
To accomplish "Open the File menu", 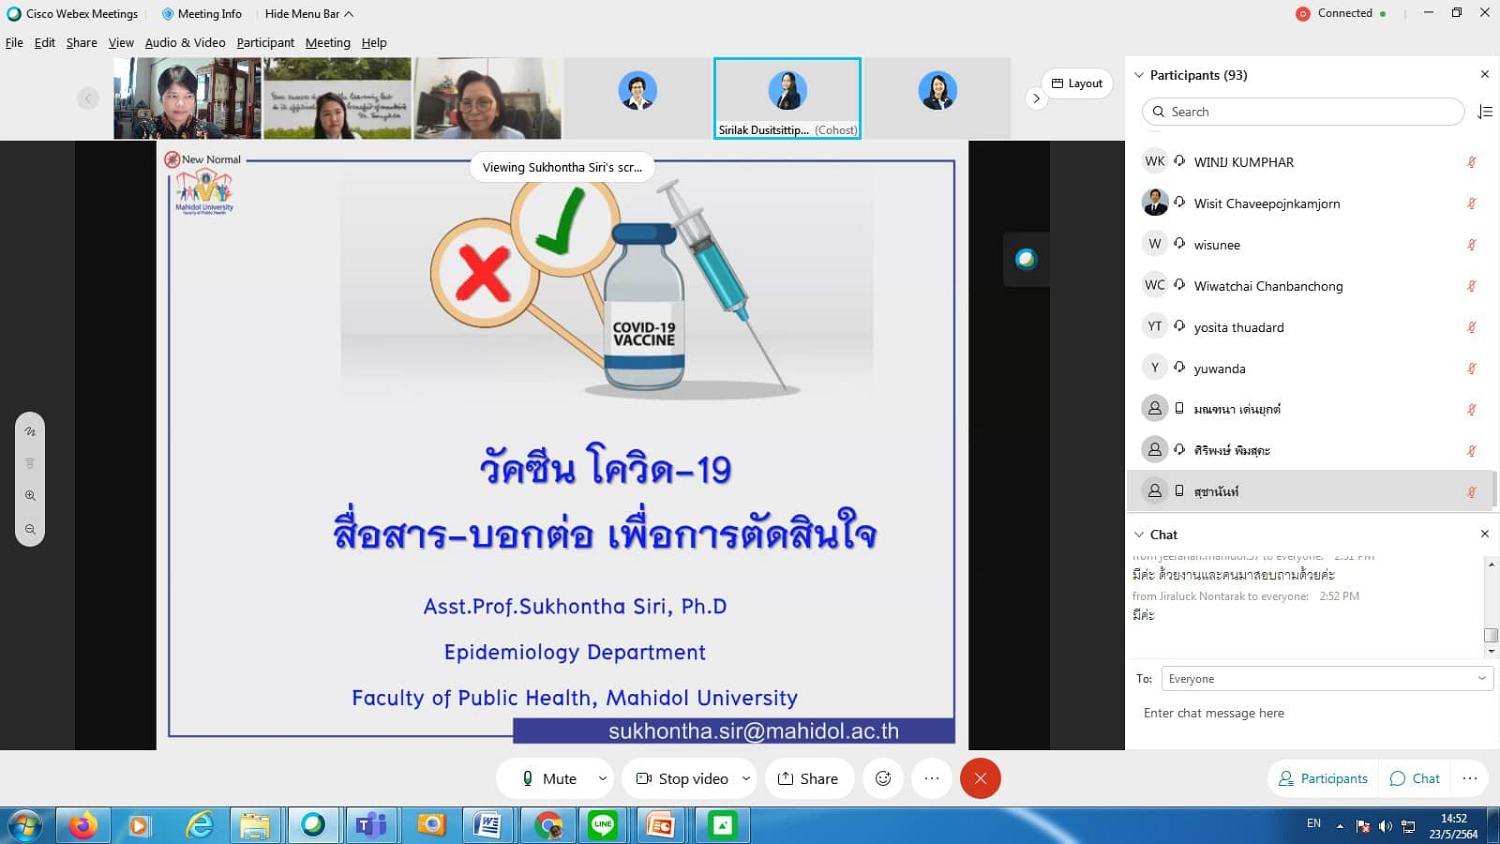I will pyautogui.click(x=14, y=43).
